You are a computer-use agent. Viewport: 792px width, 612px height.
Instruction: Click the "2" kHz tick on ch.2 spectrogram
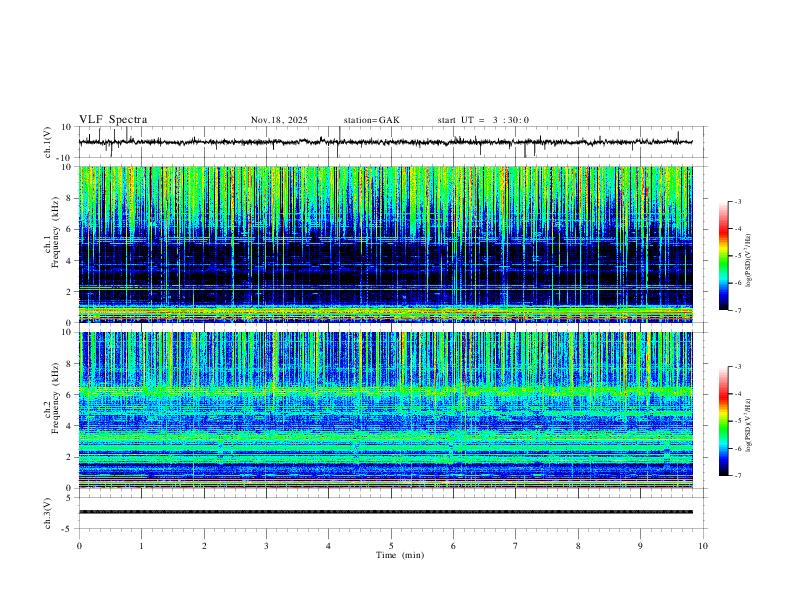[69, 457]
